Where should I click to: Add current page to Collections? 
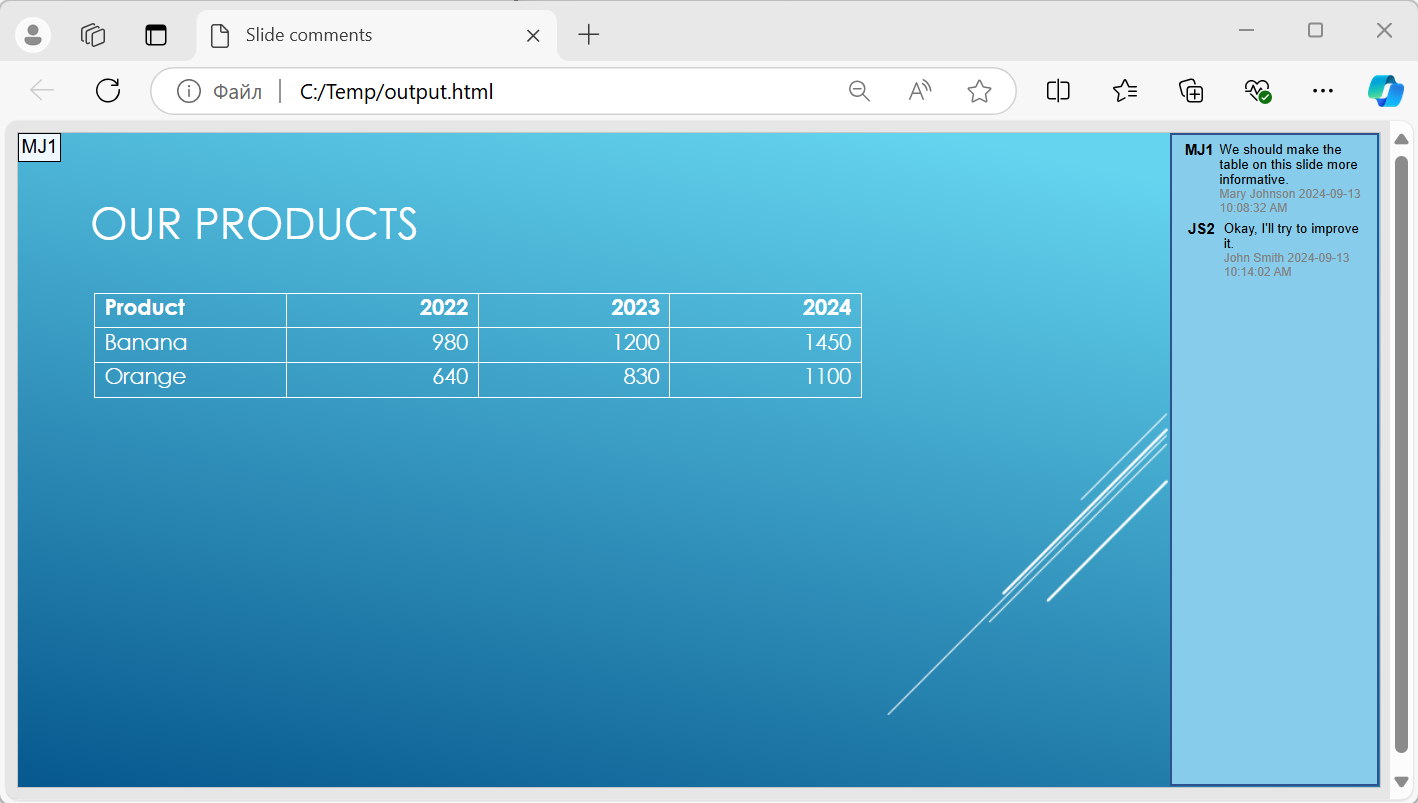tap(1190, 91)
